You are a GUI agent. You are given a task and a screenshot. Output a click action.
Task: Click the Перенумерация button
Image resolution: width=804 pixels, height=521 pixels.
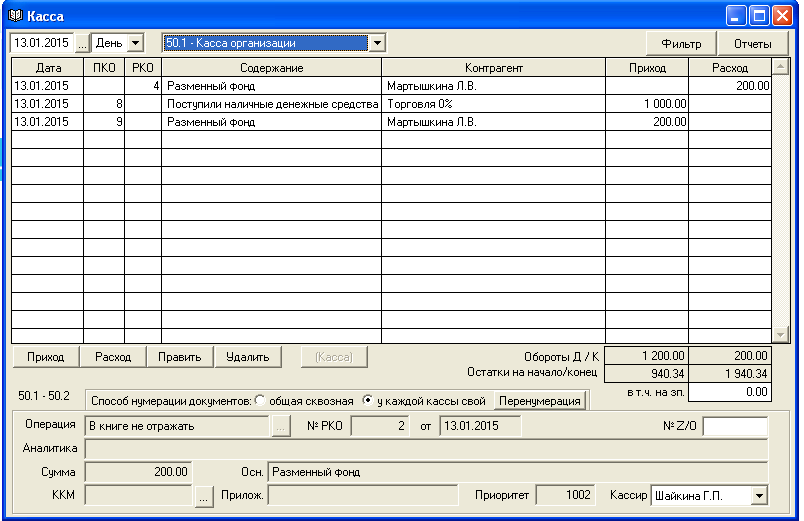pyautogui.click(x=540, y=401)
